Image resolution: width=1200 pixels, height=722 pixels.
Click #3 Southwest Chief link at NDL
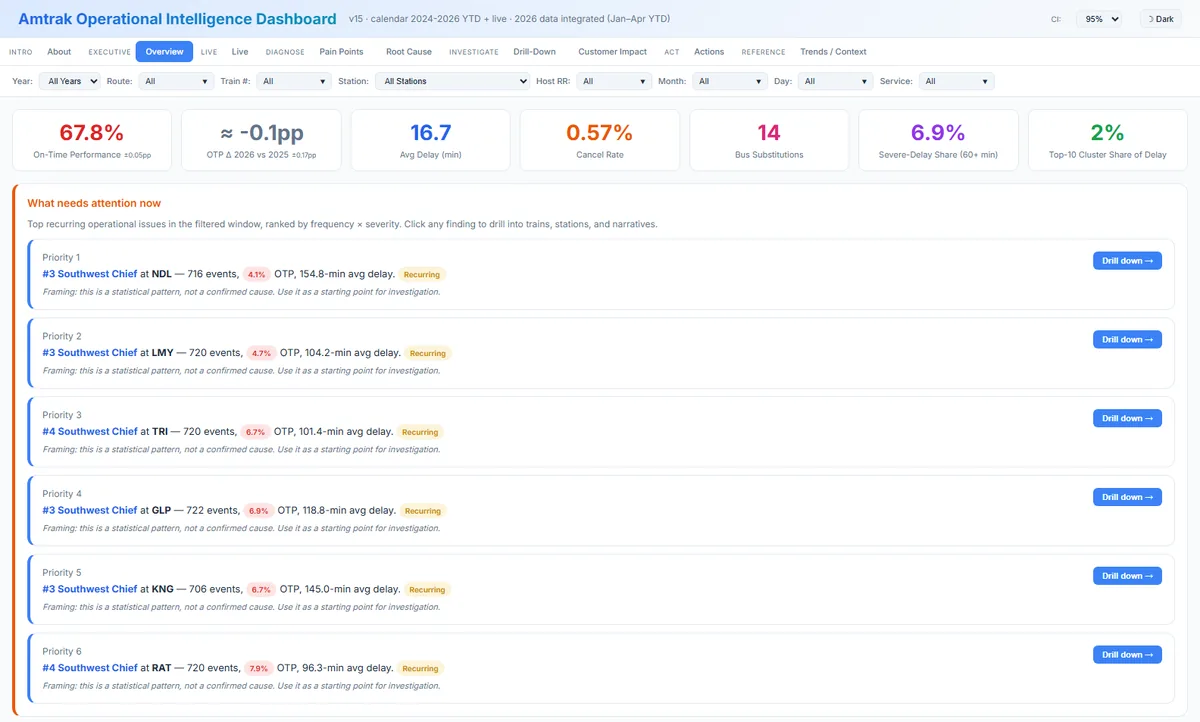(x=89, y=274)
